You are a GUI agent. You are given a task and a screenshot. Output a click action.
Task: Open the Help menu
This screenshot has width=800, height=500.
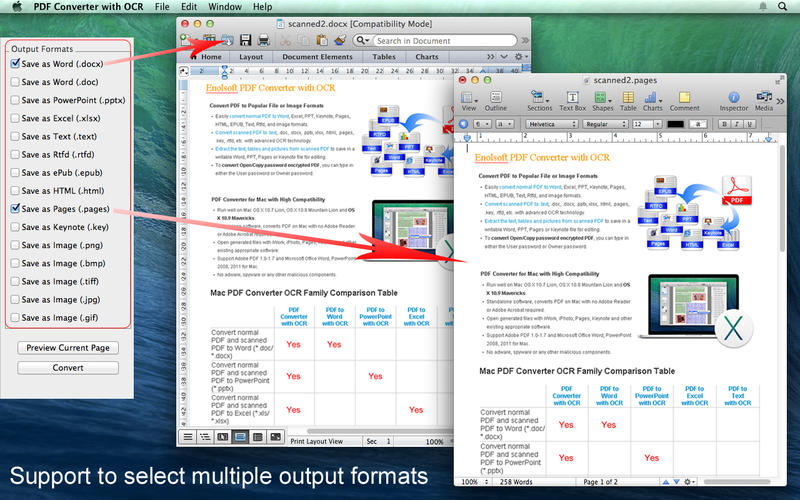pos(262,7)
